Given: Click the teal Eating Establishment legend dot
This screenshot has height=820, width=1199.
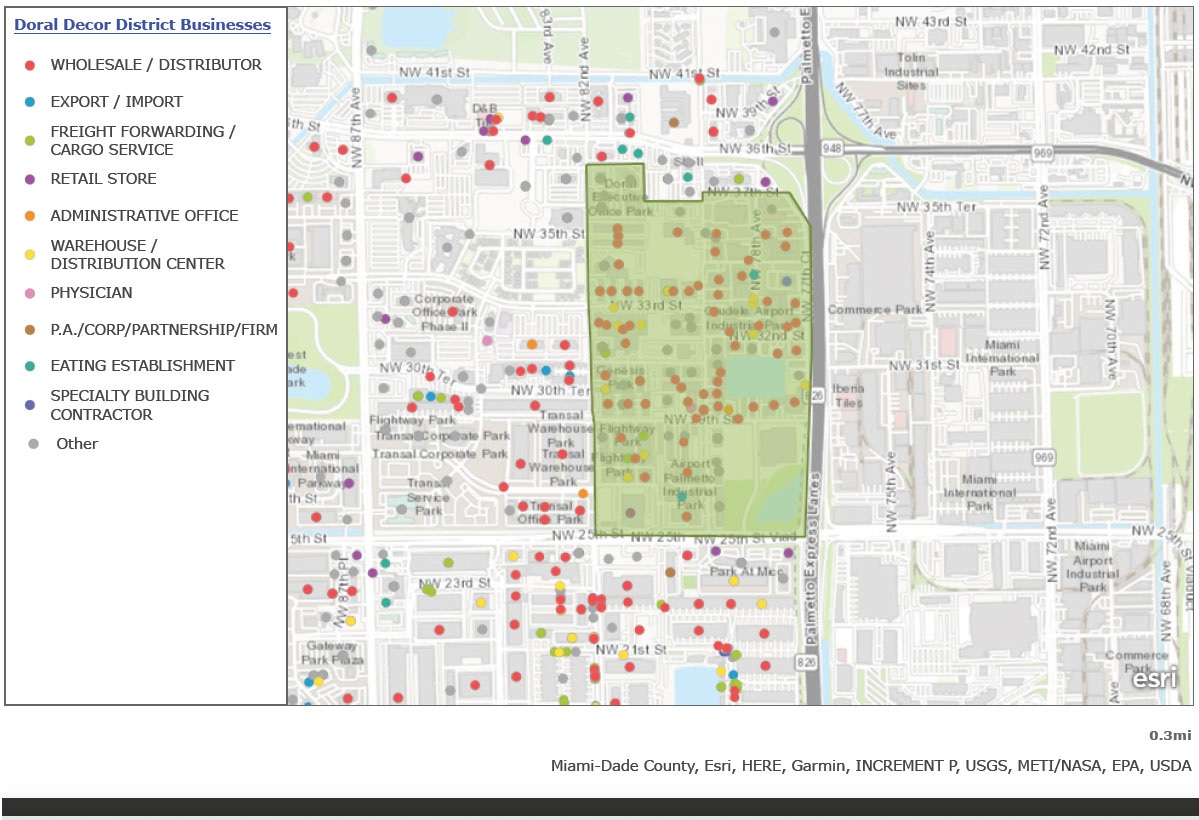Looking at the screenshot, I should [x=30, y=366].
